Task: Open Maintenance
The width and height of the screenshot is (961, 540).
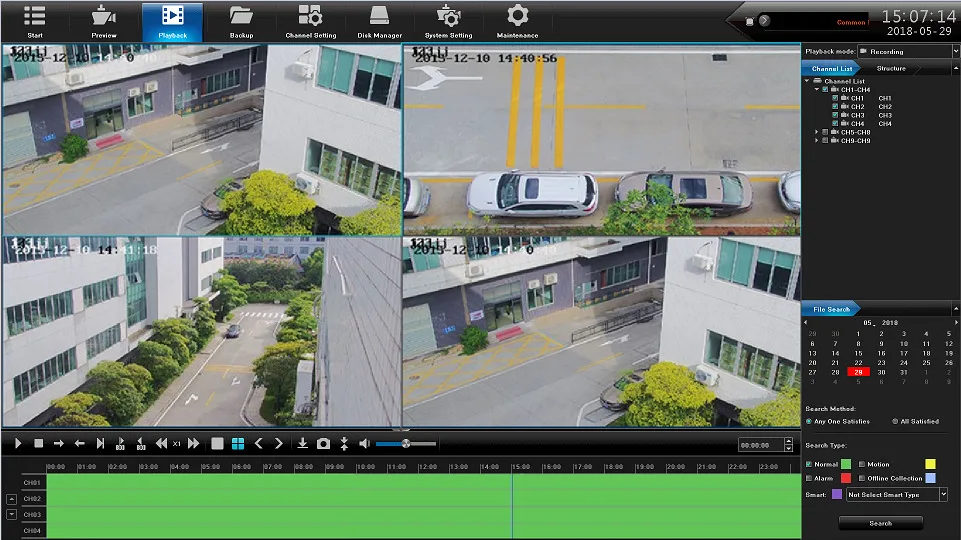Action: [x=517, y=21]
